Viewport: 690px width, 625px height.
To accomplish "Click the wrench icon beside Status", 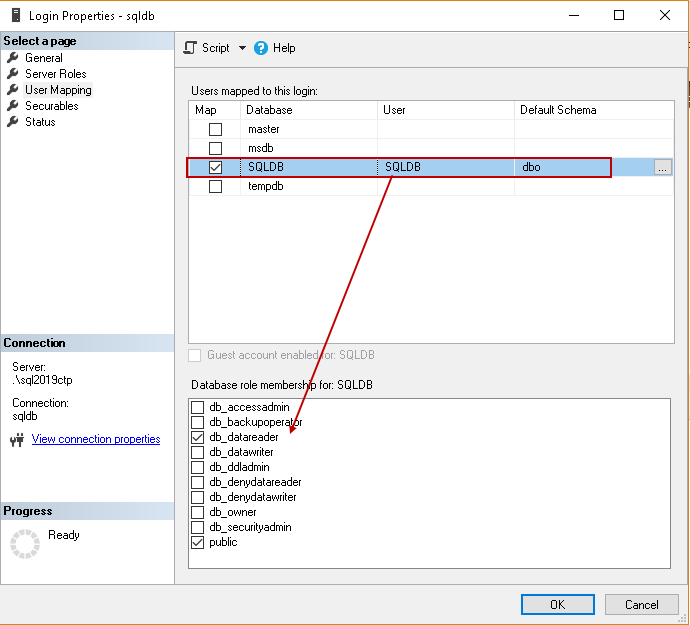I will click(x=13, y=121).
